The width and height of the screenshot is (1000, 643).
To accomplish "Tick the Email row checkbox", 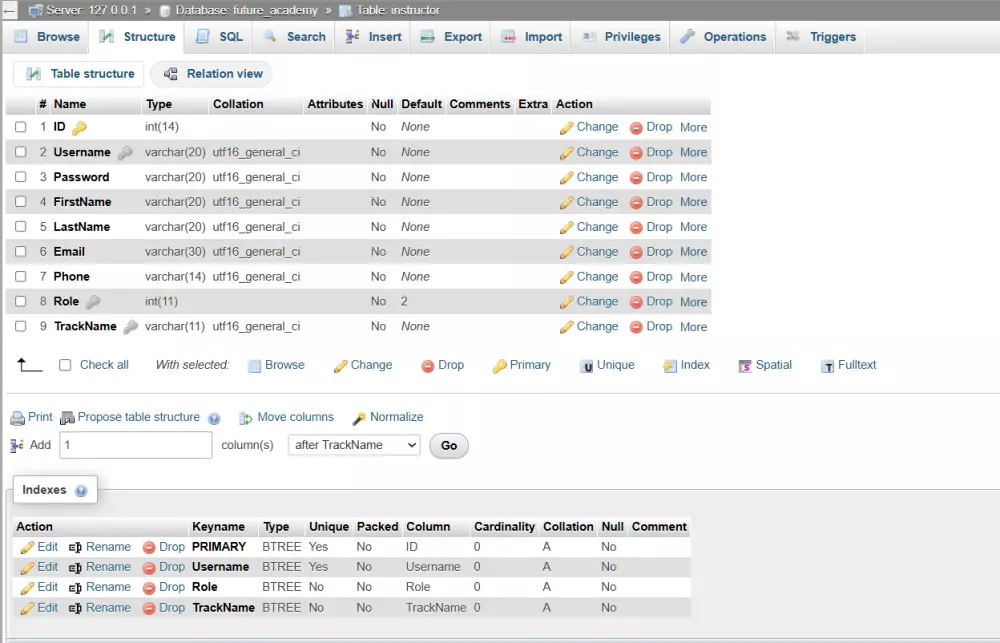I will click(x=20, y=252).
